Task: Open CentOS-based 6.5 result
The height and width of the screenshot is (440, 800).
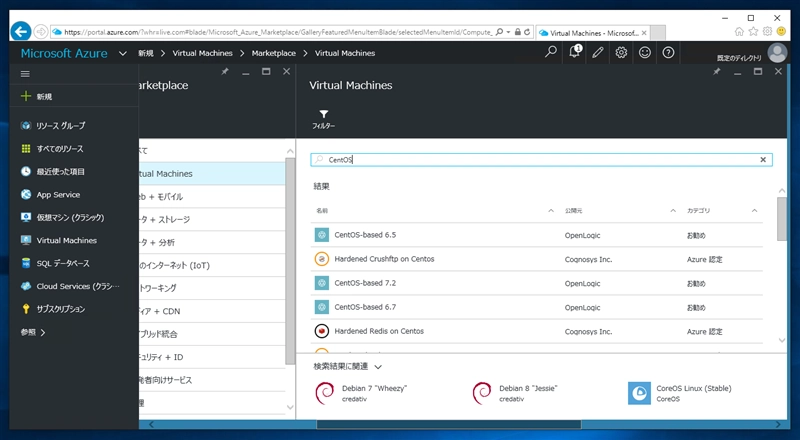Action: click(537, 235)
